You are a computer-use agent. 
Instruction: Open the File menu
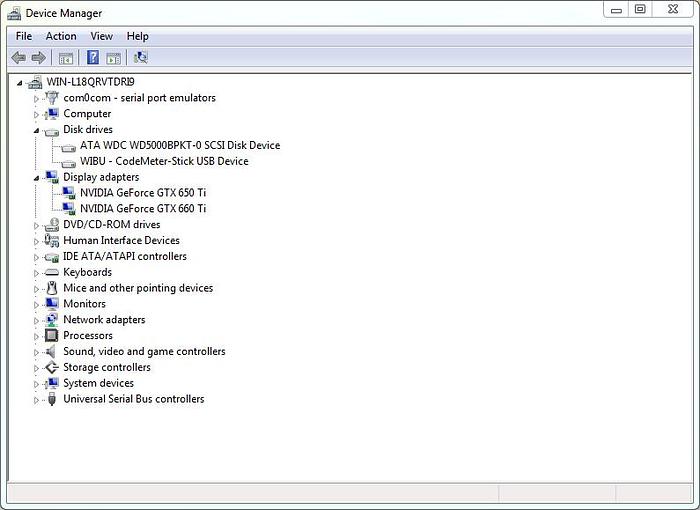pyautogui.click(x=24, y=36)
